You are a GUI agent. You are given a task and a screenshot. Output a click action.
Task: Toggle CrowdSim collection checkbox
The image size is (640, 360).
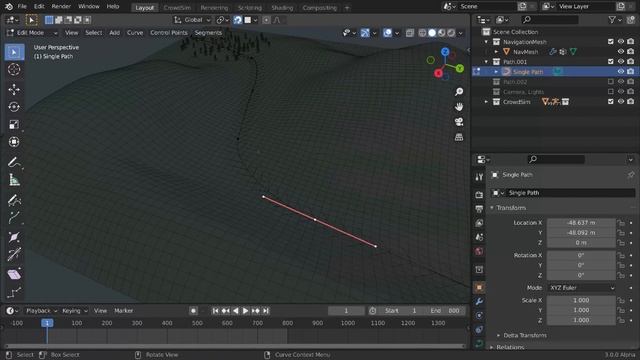(x=611, y=102)
